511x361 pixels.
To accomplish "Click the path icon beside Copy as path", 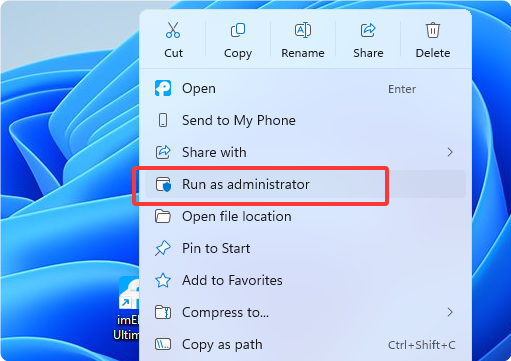I will pyautogui.click(x=163, y=344).
